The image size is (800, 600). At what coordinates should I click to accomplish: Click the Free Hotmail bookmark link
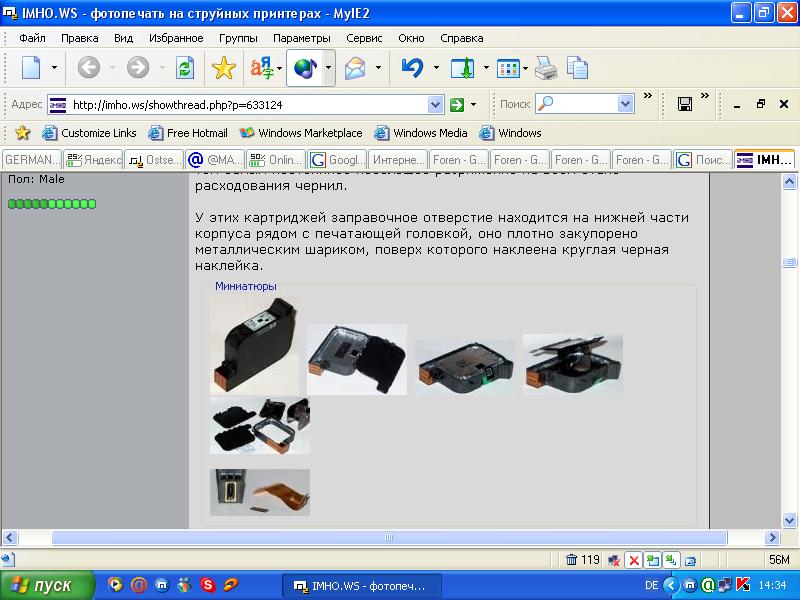[x=188, y=133]
